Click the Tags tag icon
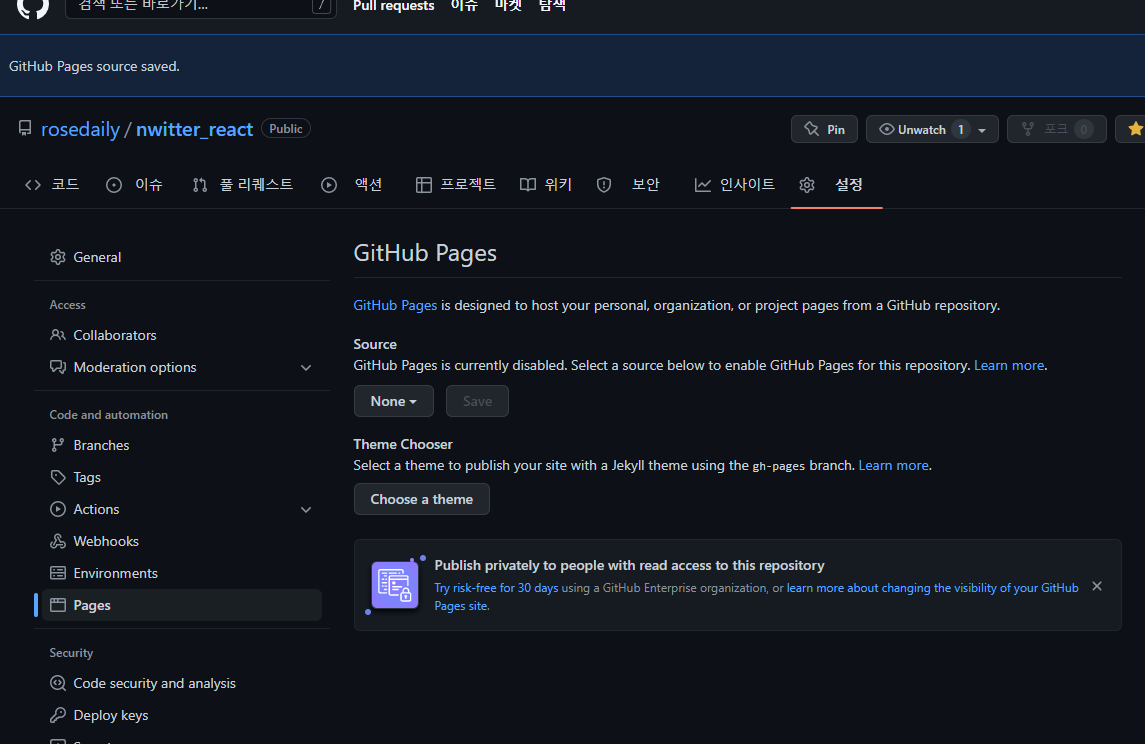Viewport: 1145px width, 744px height. [58, 478]
